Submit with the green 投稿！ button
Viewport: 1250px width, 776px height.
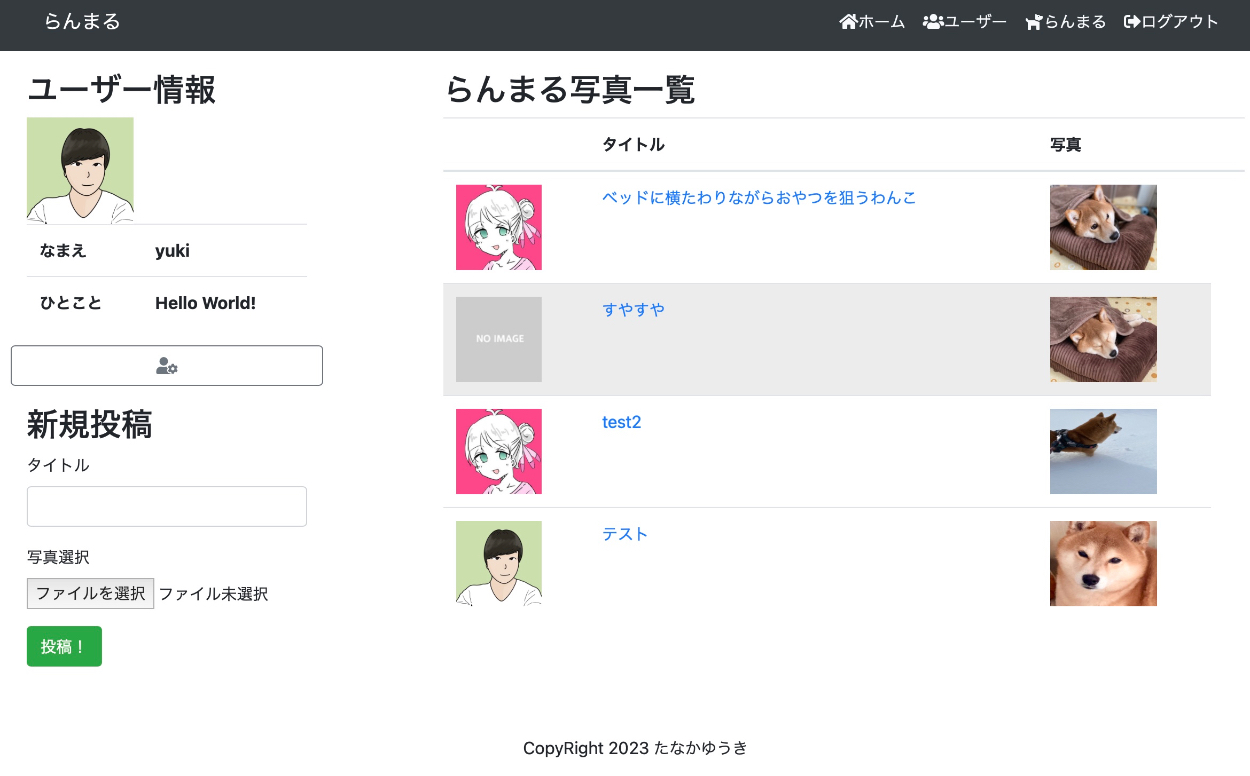click(64, 646)
